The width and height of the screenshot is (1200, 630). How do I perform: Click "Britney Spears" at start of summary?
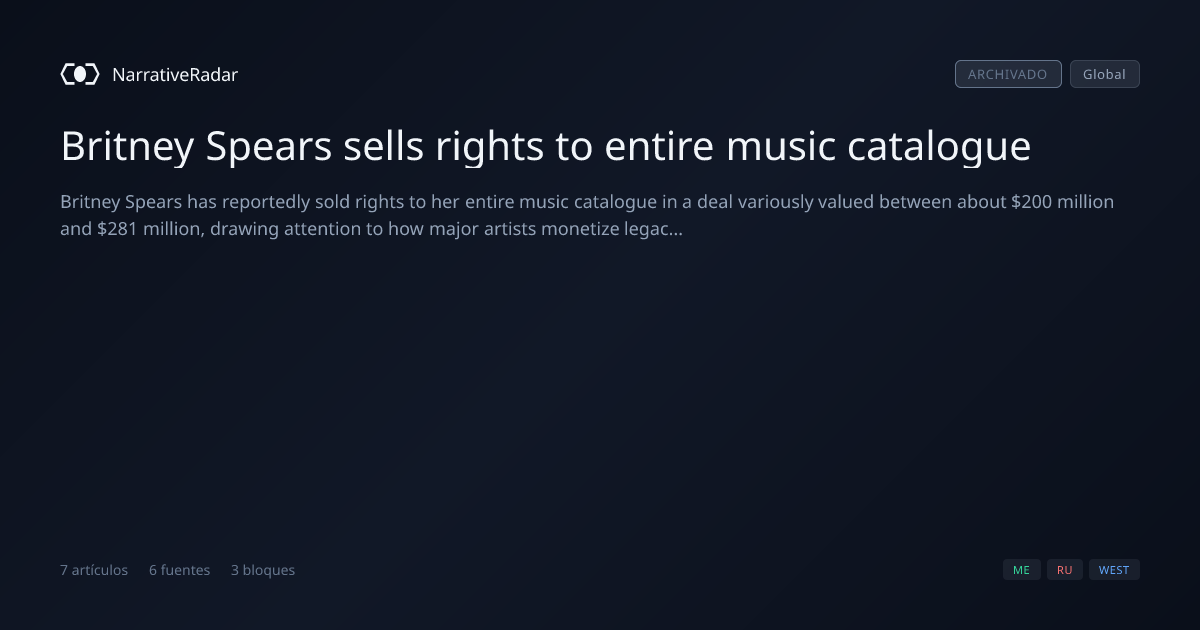click(x=121, y=202)
